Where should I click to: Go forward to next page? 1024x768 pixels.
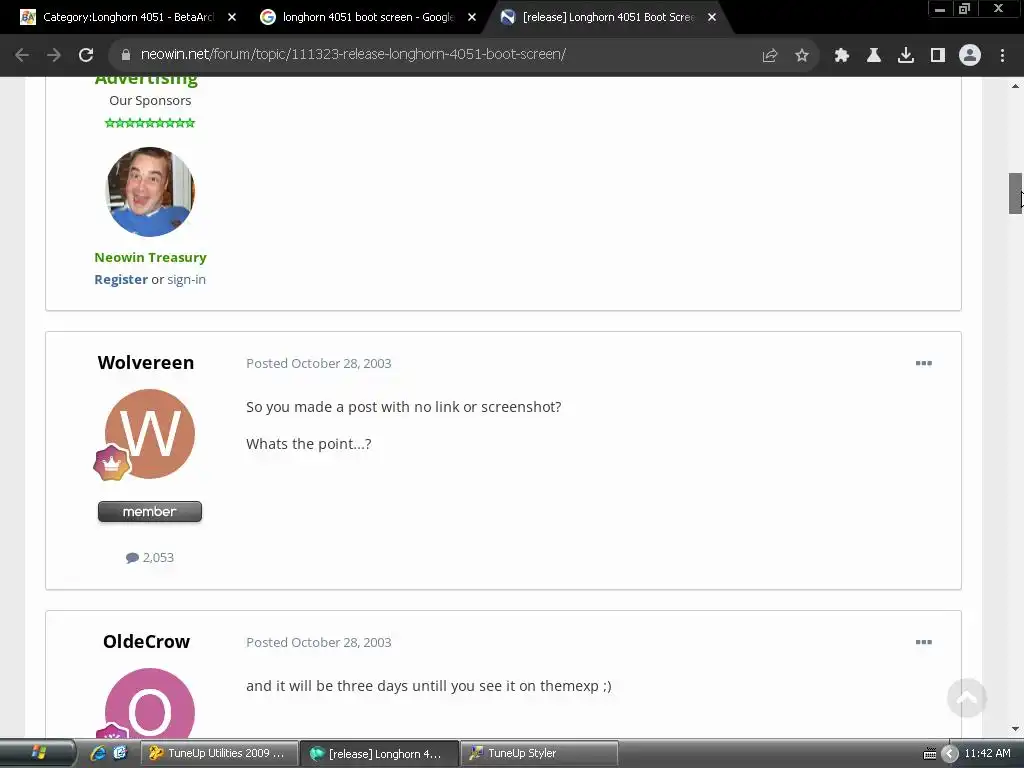point(54,55)
